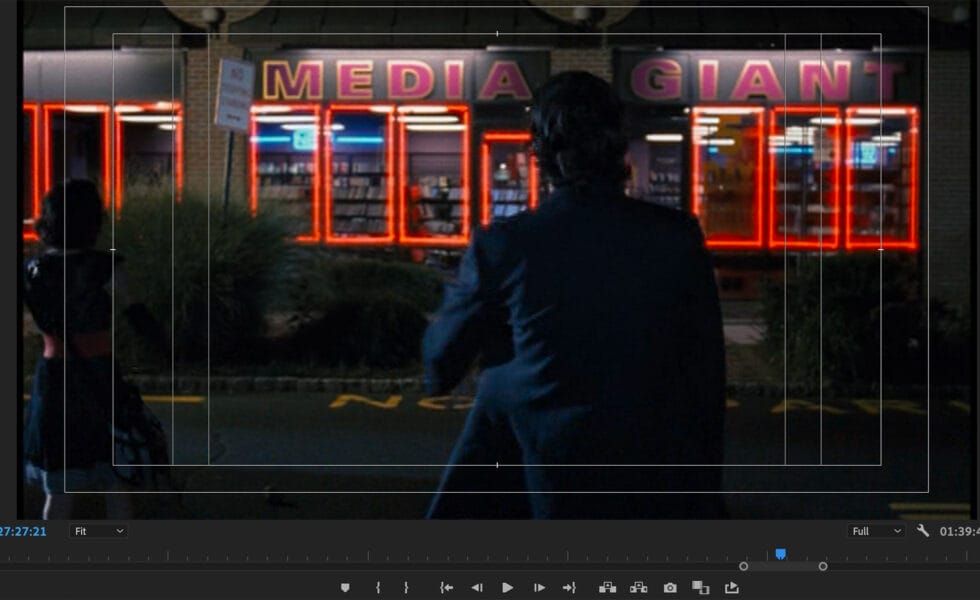Click the Lift button
The width and height of the screenshot is (980, 600).
607,588
